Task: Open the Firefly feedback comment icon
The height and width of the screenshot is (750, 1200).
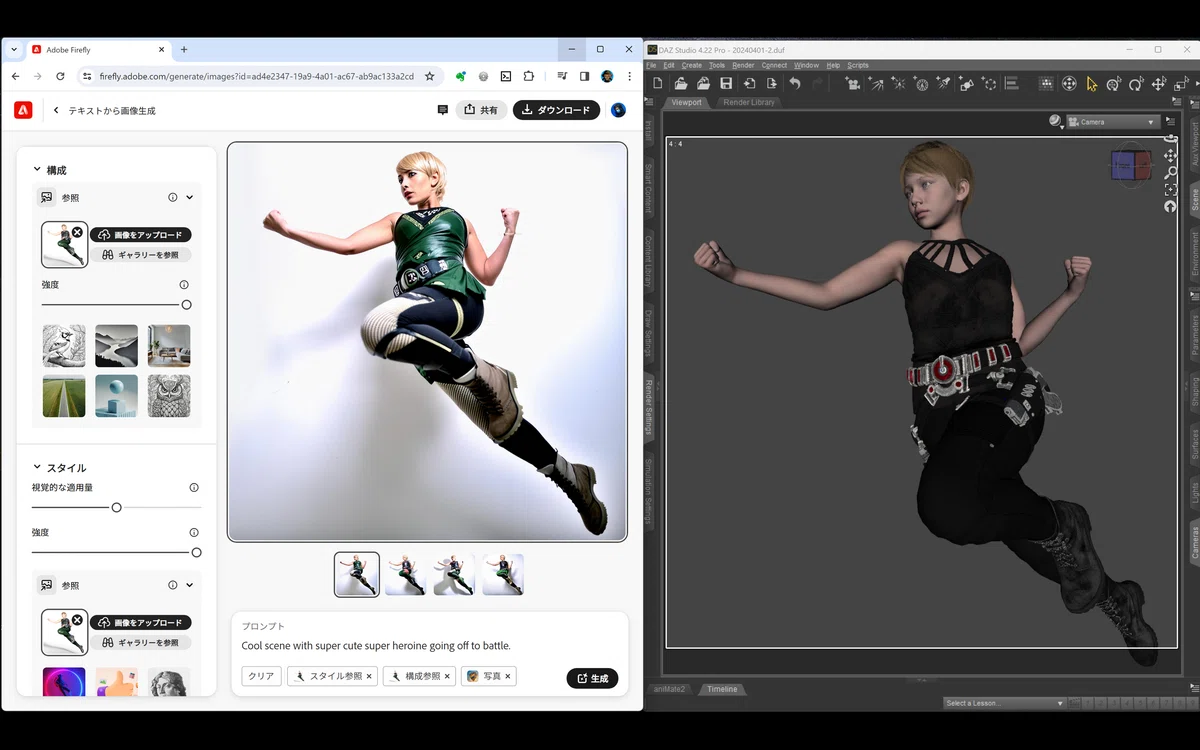Action: pyautogui.click(x=443, y=110)
